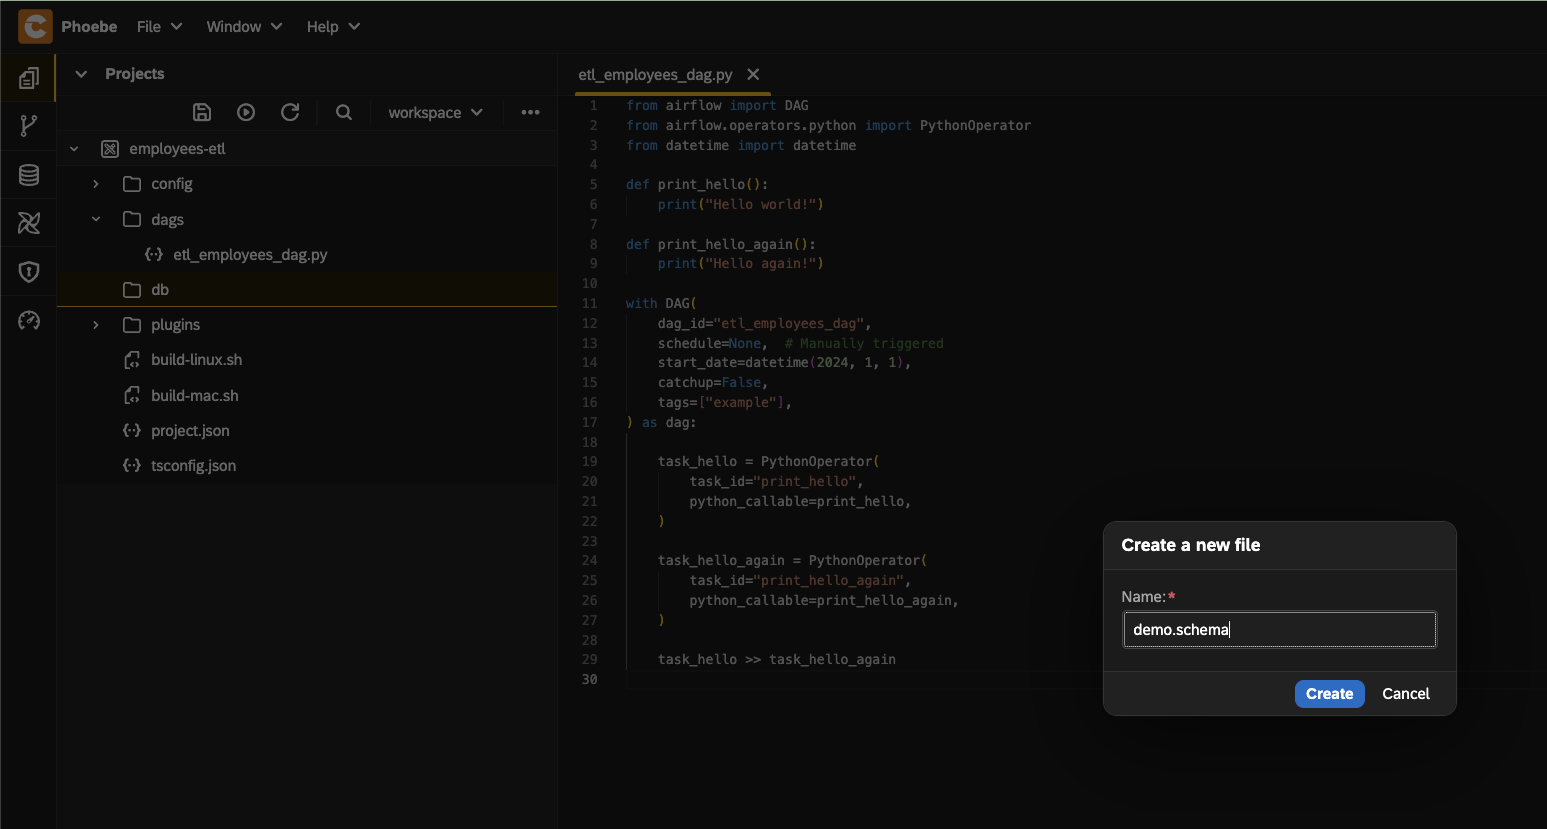Screen dimensions: 1547x829
Task: Click the Create button in dialog
Action: 1329,694
